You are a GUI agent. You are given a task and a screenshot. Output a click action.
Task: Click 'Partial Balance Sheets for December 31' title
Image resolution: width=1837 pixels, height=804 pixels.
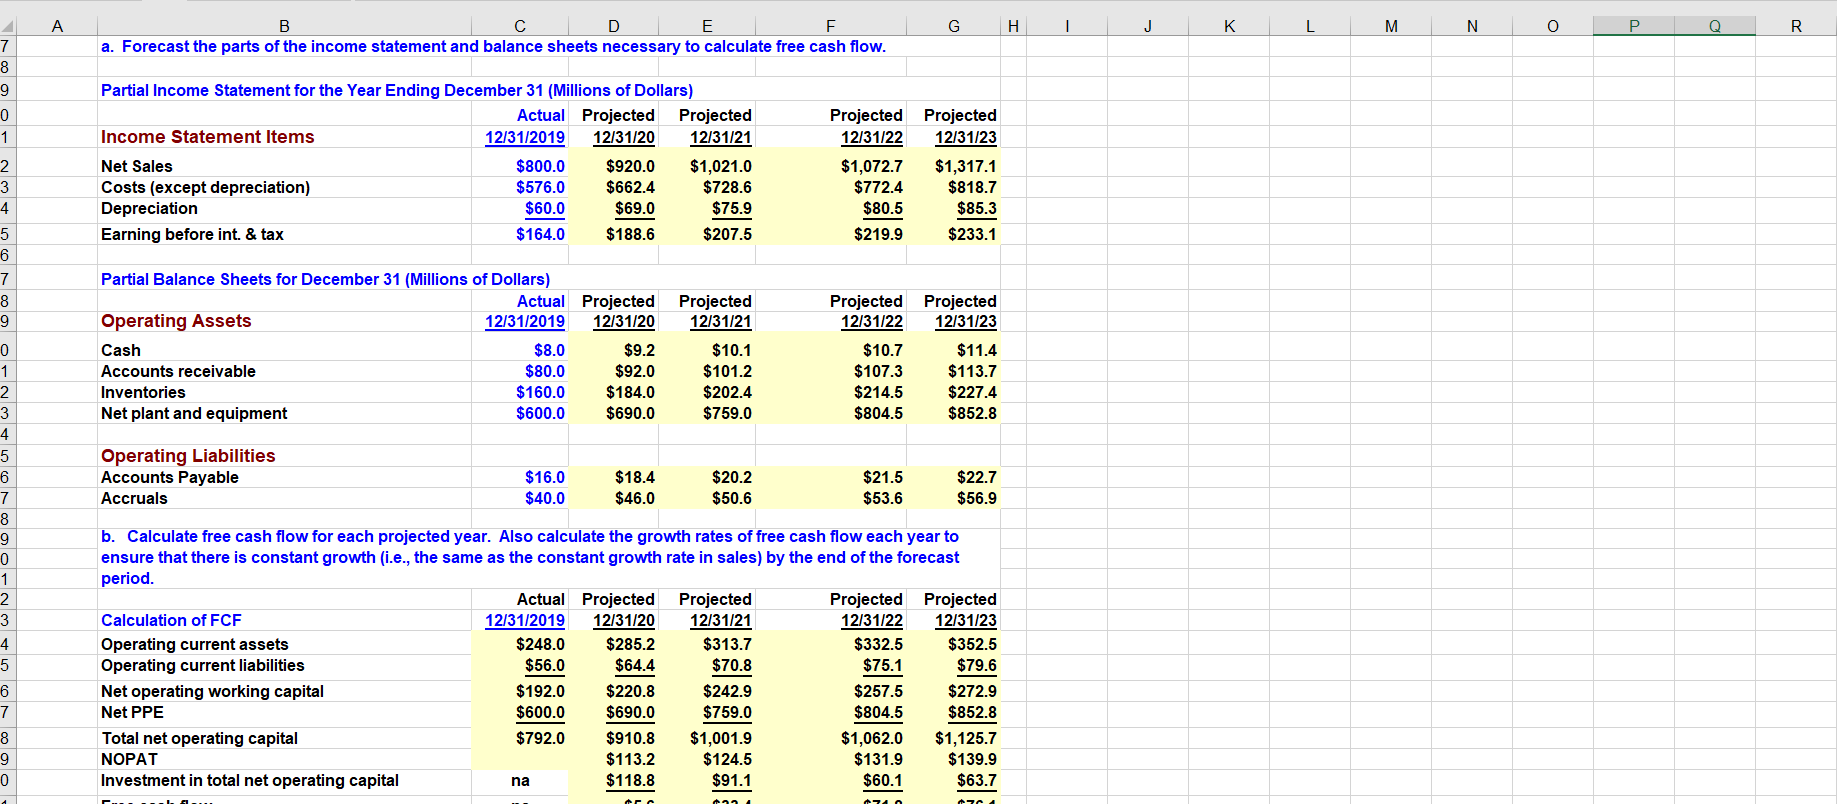(x=325, y=279)
